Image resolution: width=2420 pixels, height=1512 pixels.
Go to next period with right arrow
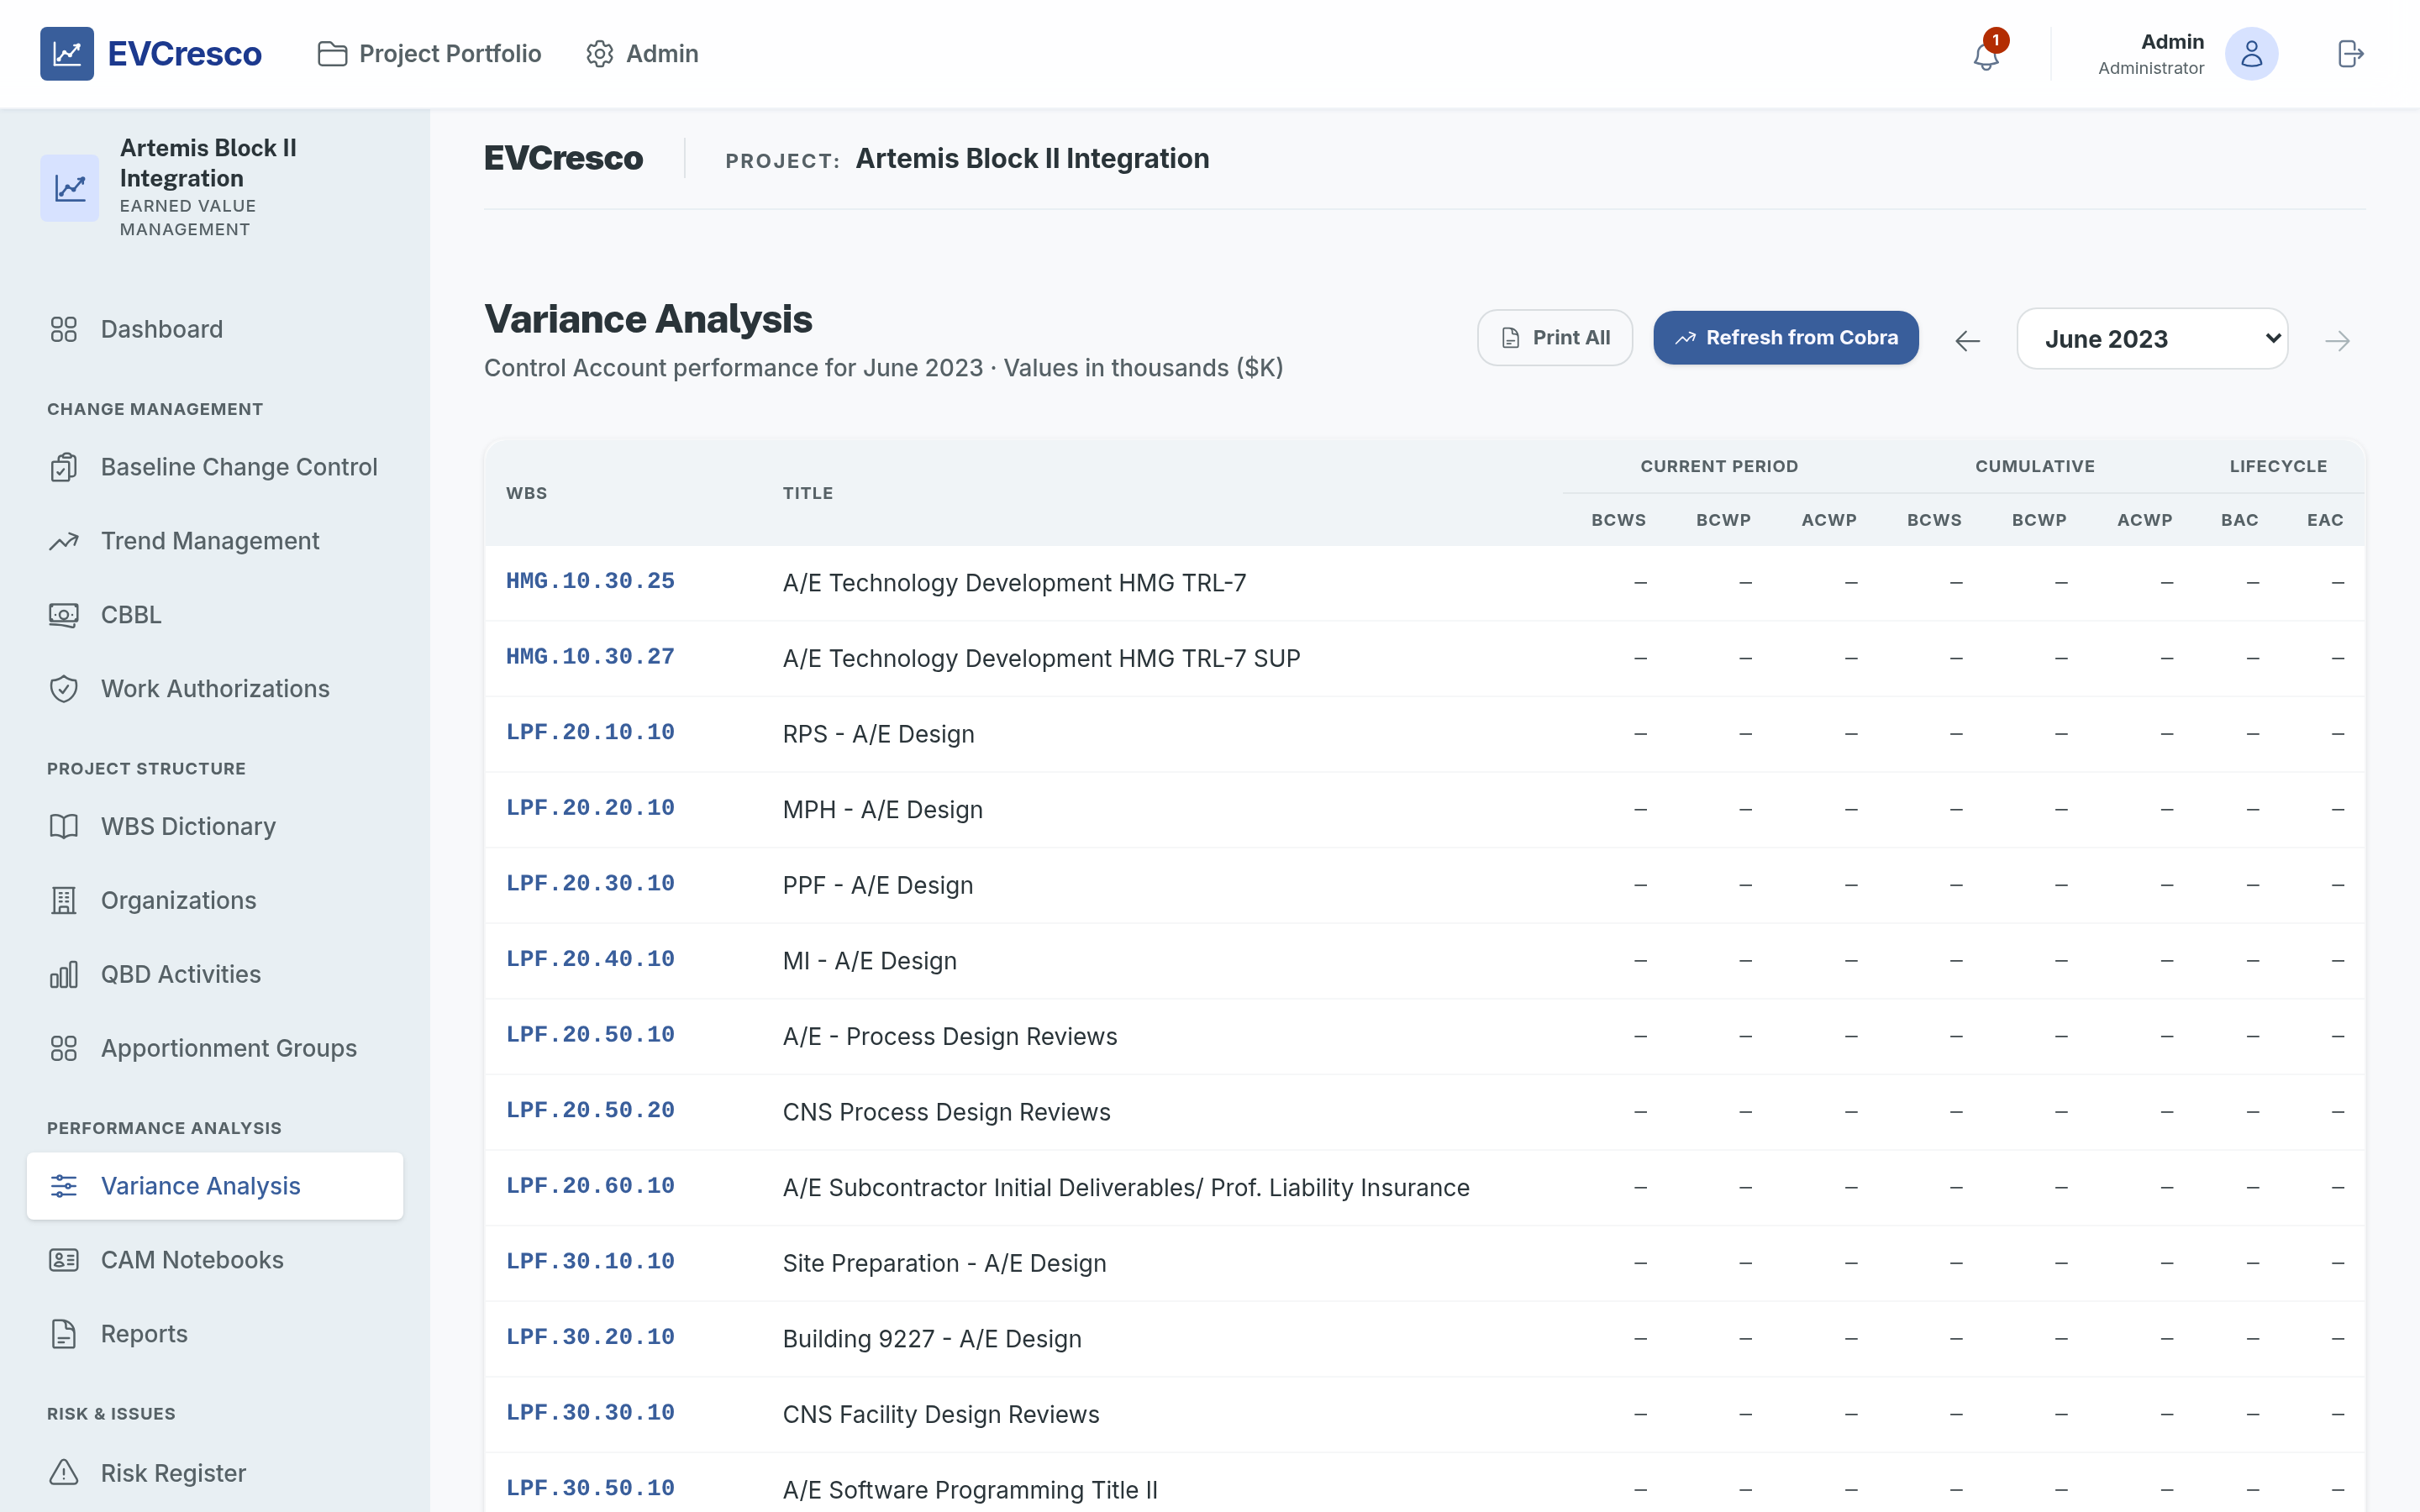tap(2337, 341)
